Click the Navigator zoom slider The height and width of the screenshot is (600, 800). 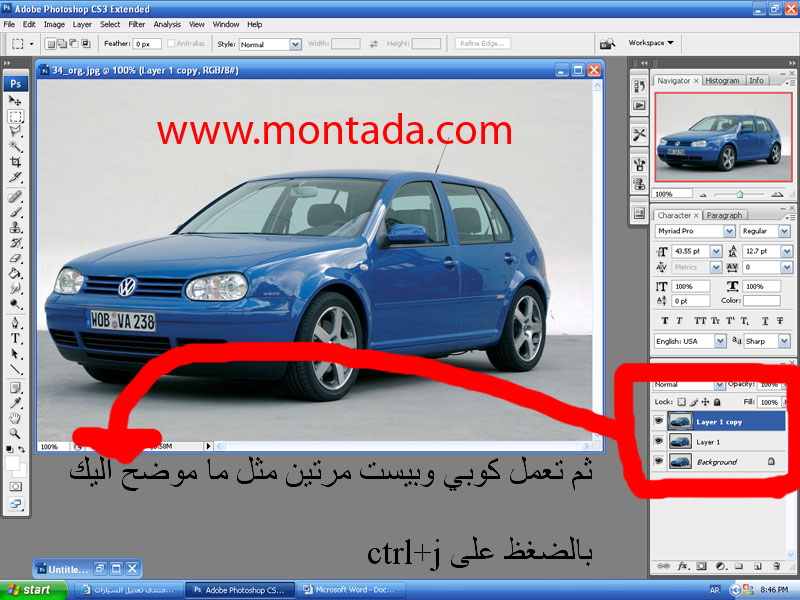point(740,193)
